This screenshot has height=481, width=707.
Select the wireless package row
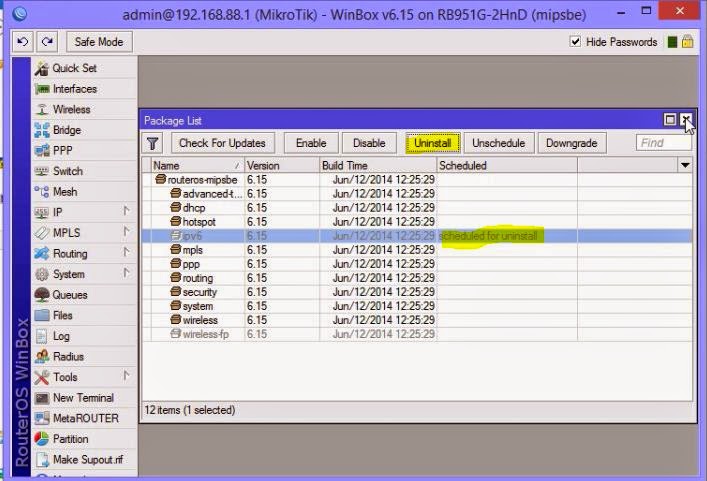pos(417,320)
